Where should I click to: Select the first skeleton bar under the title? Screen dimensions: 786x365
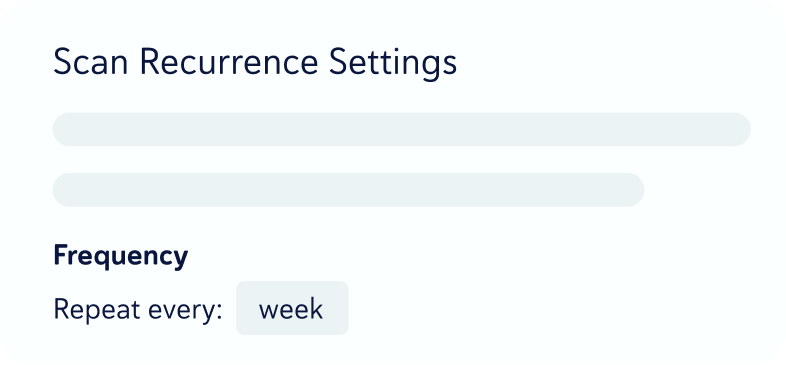tap(402, 129)
